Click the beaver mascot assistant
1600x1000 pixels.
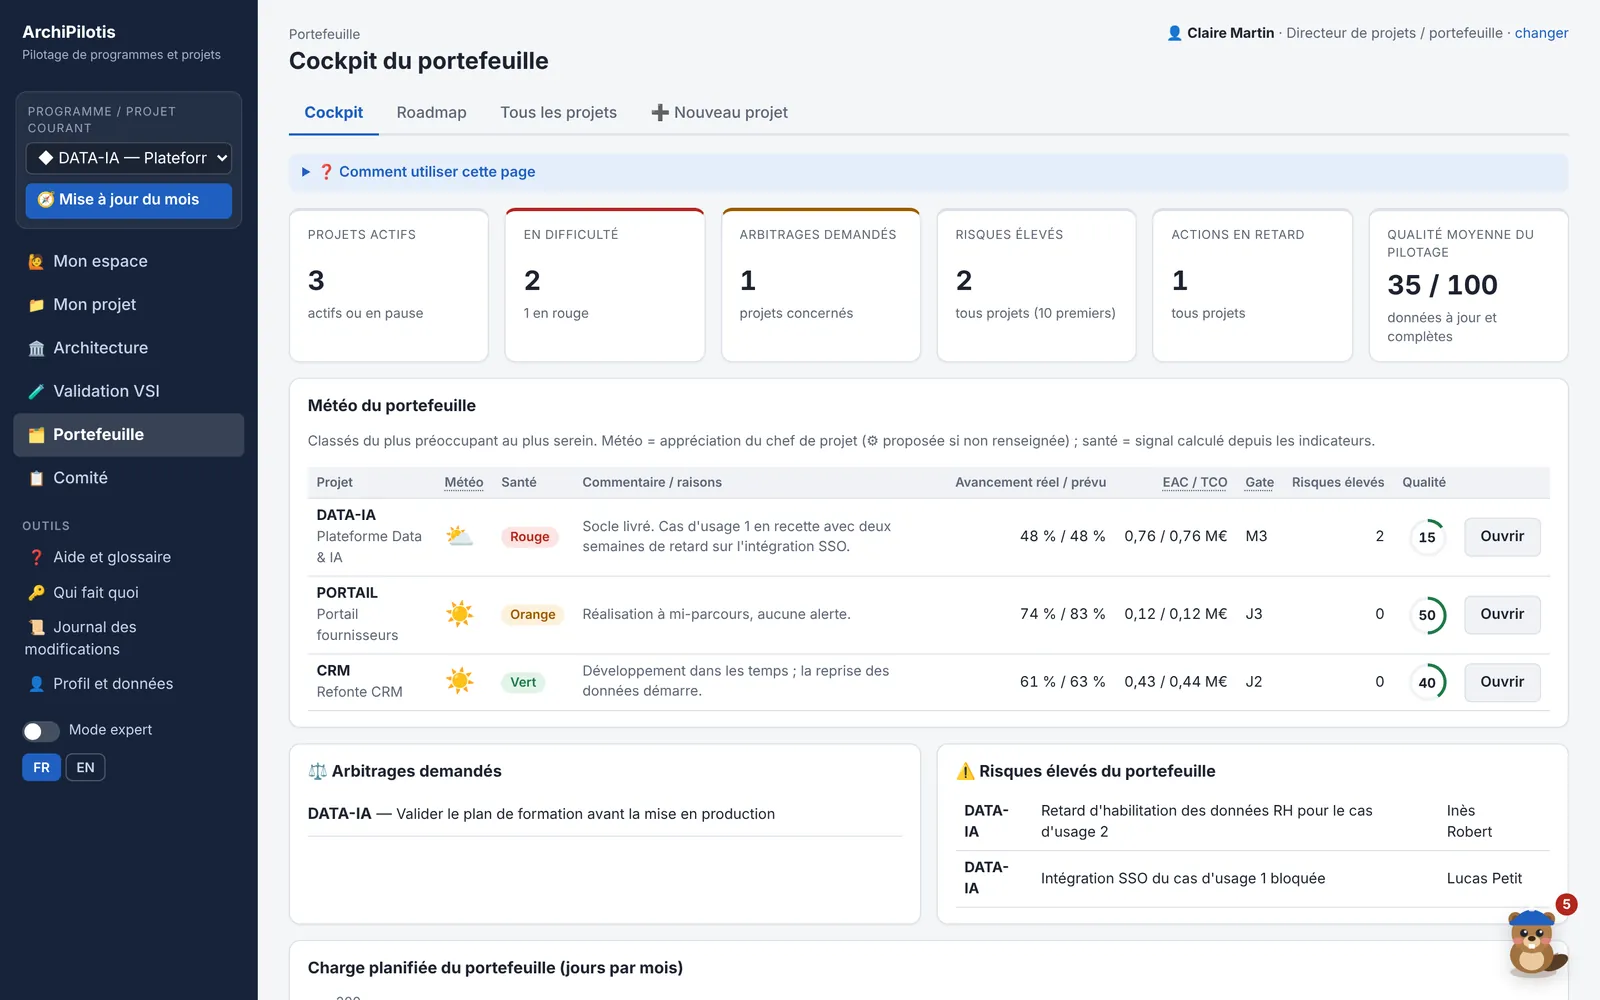1534,943
